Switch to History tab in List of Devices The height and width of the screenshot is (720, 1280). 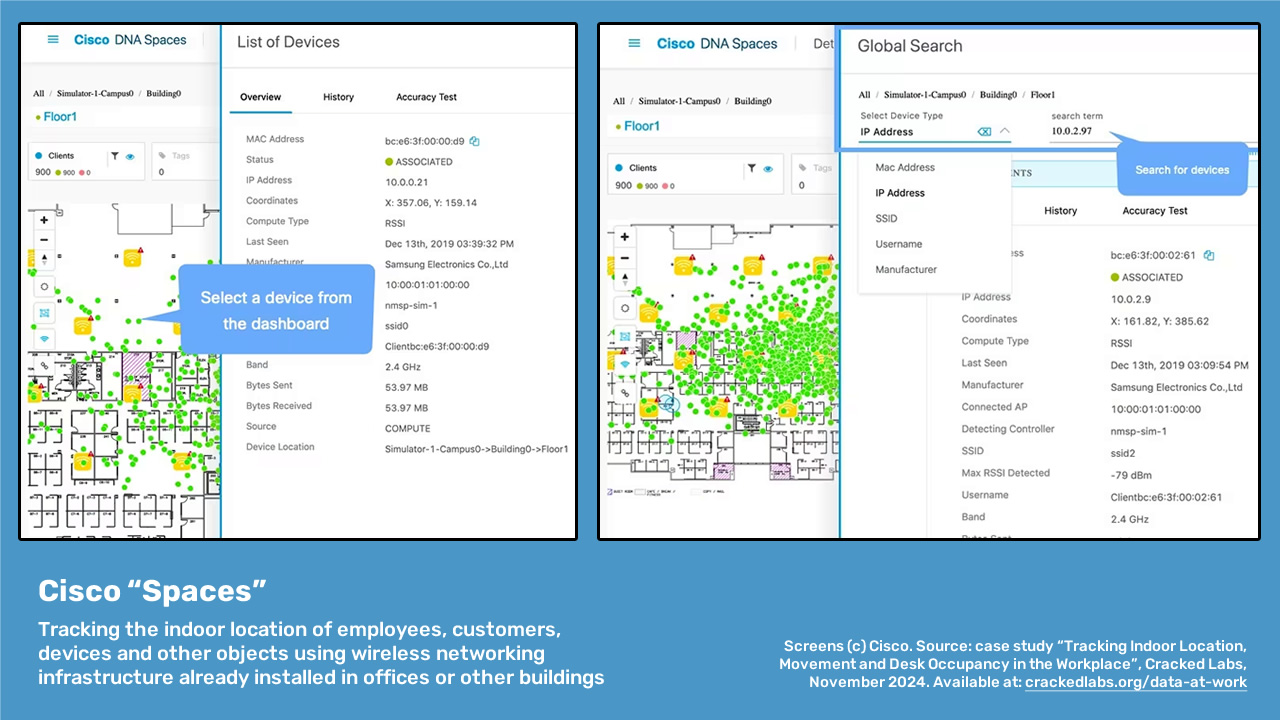pyautogui.click(x=338, y=97)
